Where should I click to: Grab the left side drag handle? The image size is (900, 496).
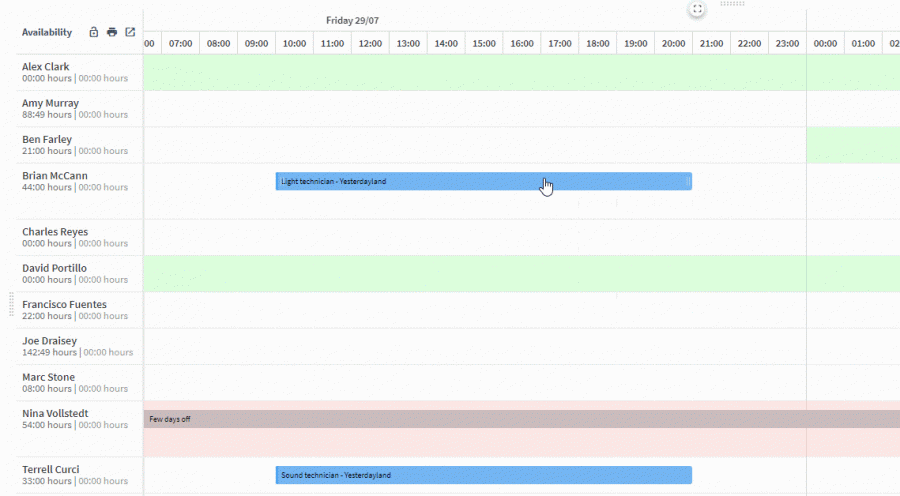[11, 304]
